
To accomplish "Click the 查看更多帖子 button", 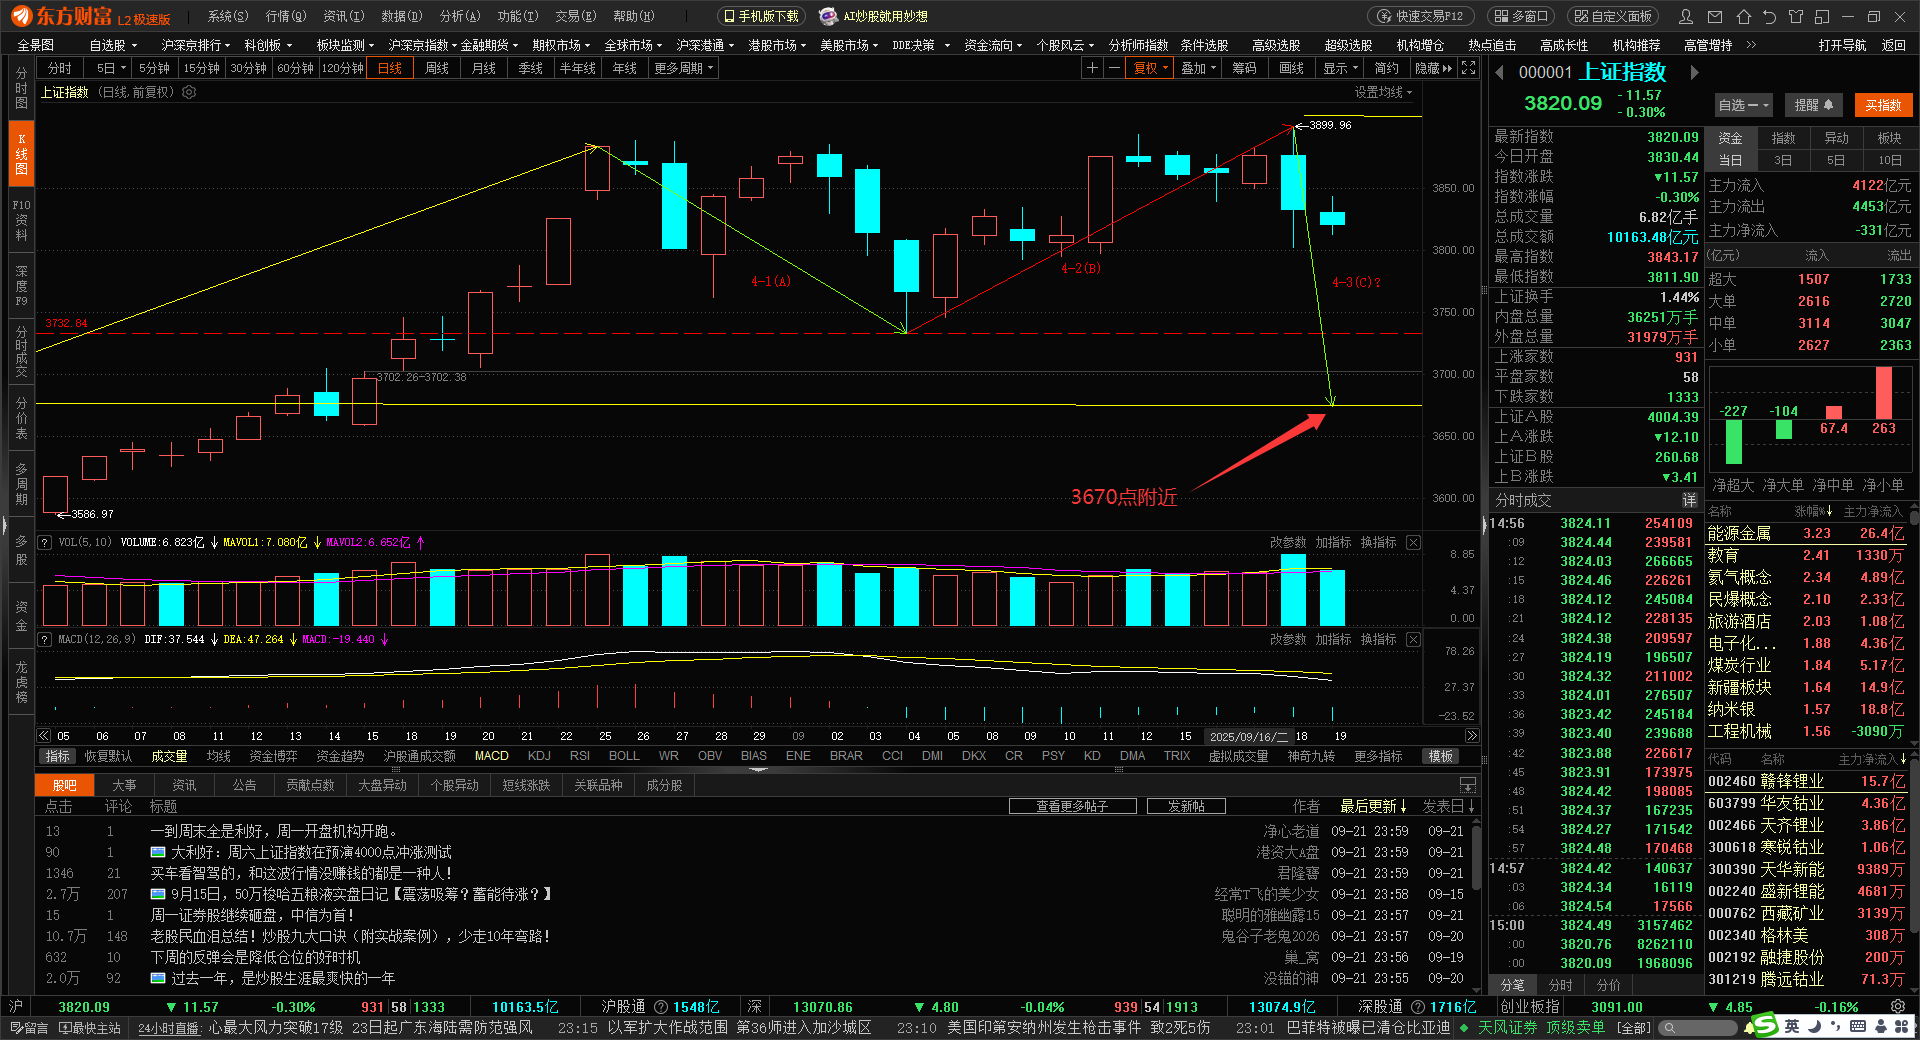I will click(1072, 806).
